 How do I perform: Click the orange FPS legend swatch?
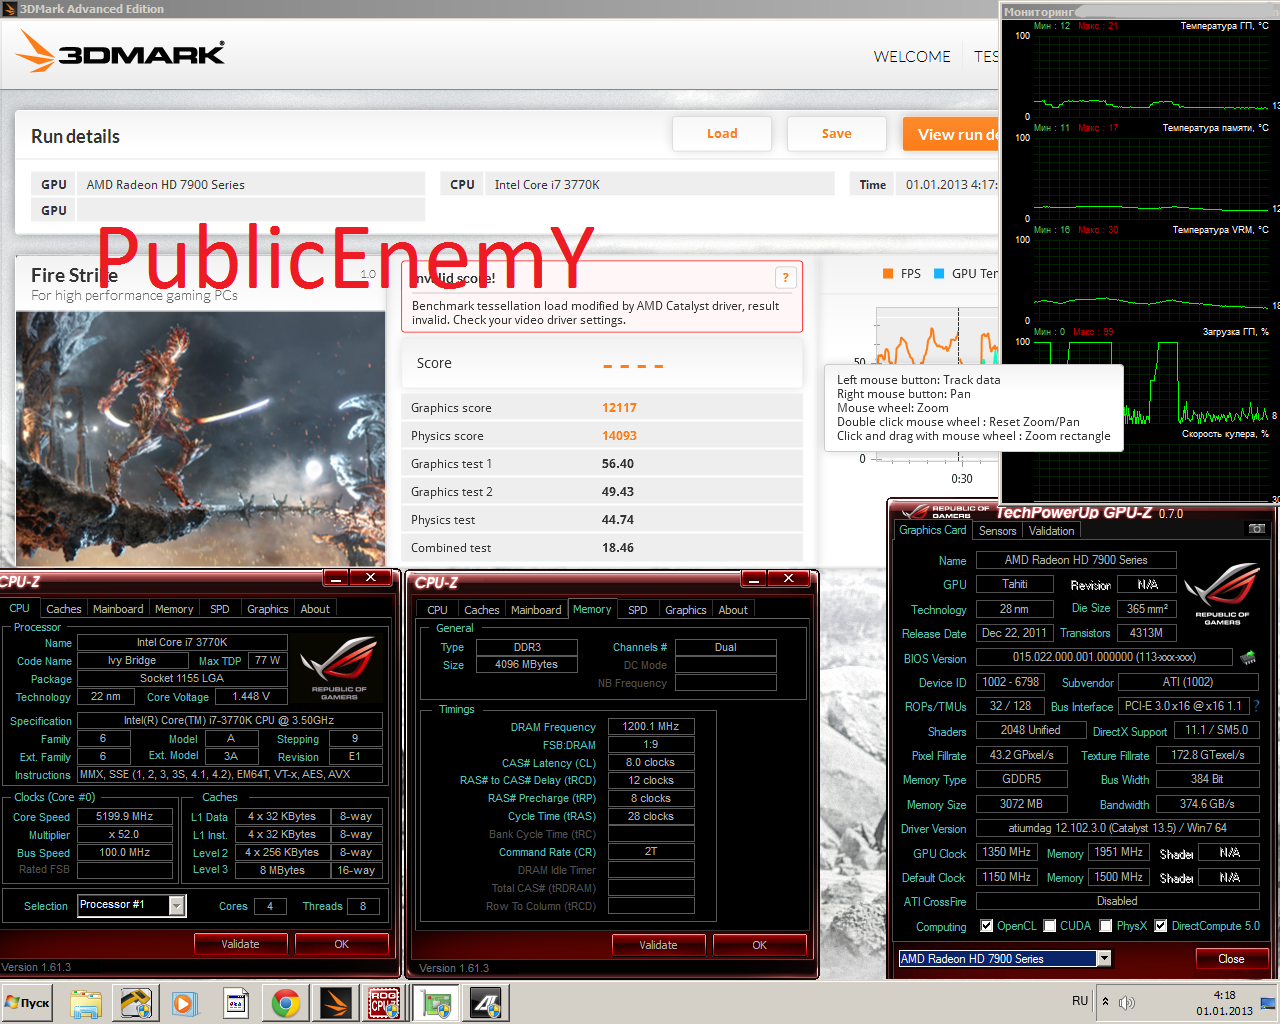888,273
